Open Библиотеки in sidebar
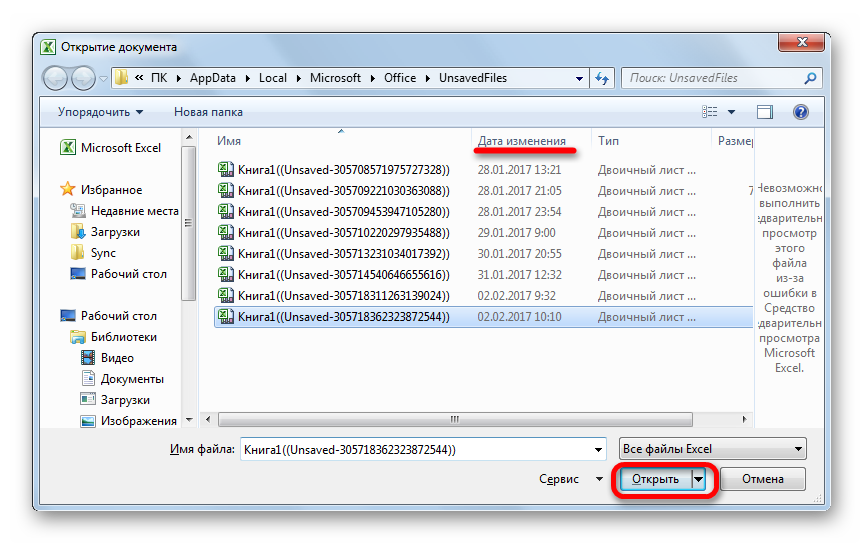 (114, 337)
